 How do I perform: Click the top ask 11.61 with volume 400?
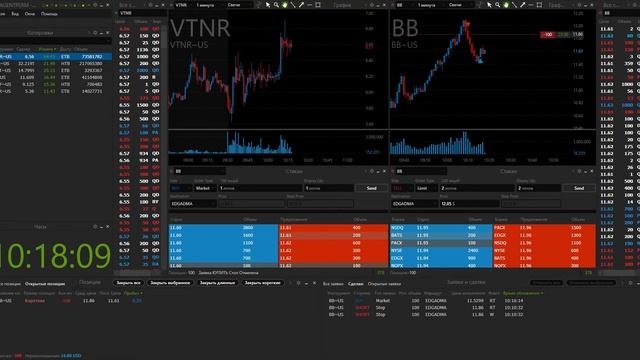333,228
